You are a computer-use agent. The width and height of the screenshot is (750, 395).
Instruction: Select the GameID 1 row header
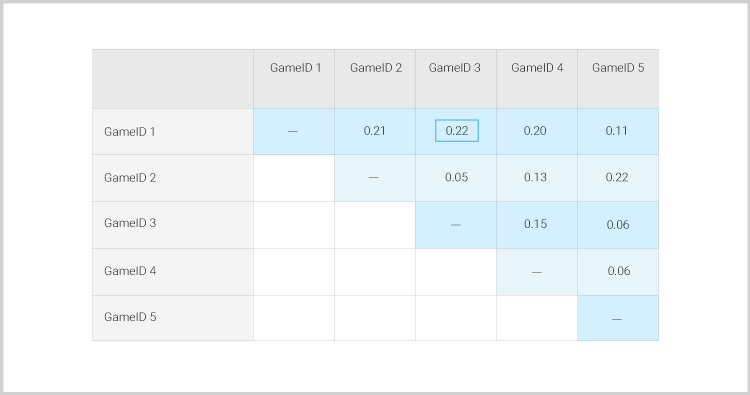(173, 132)
